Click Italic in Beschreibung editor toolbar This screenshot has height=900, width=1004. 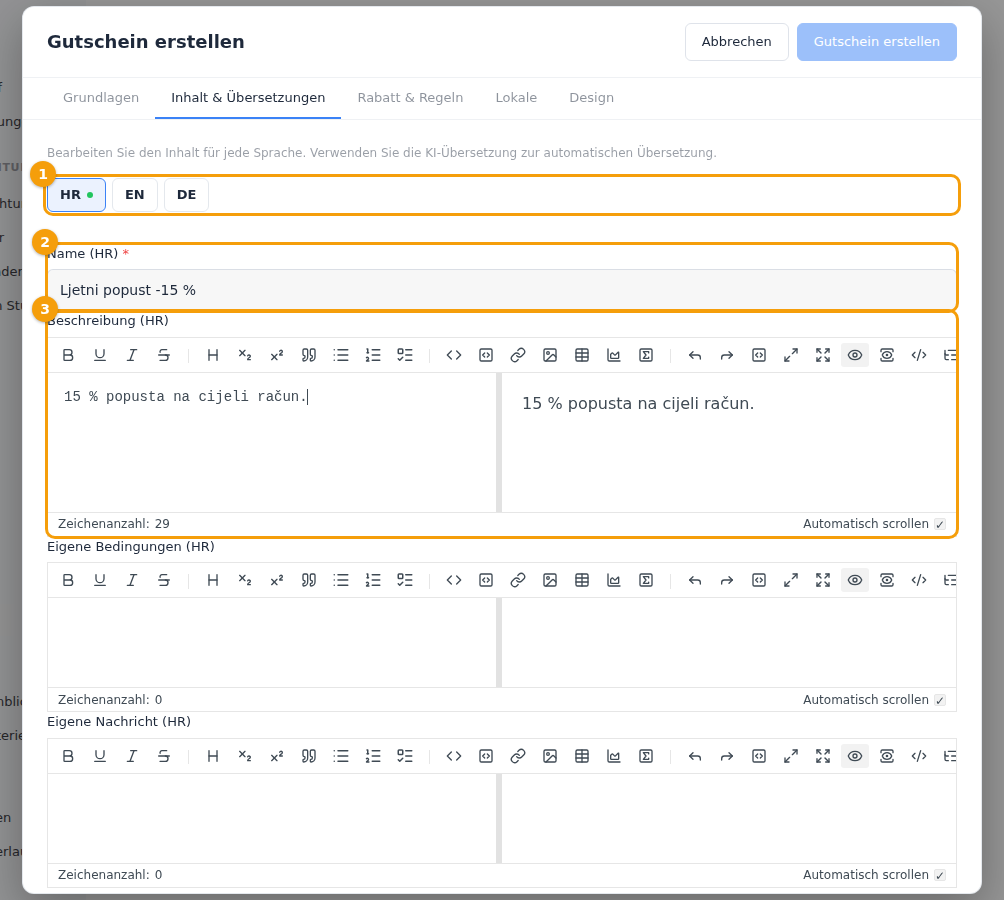(x=132, y=355)
